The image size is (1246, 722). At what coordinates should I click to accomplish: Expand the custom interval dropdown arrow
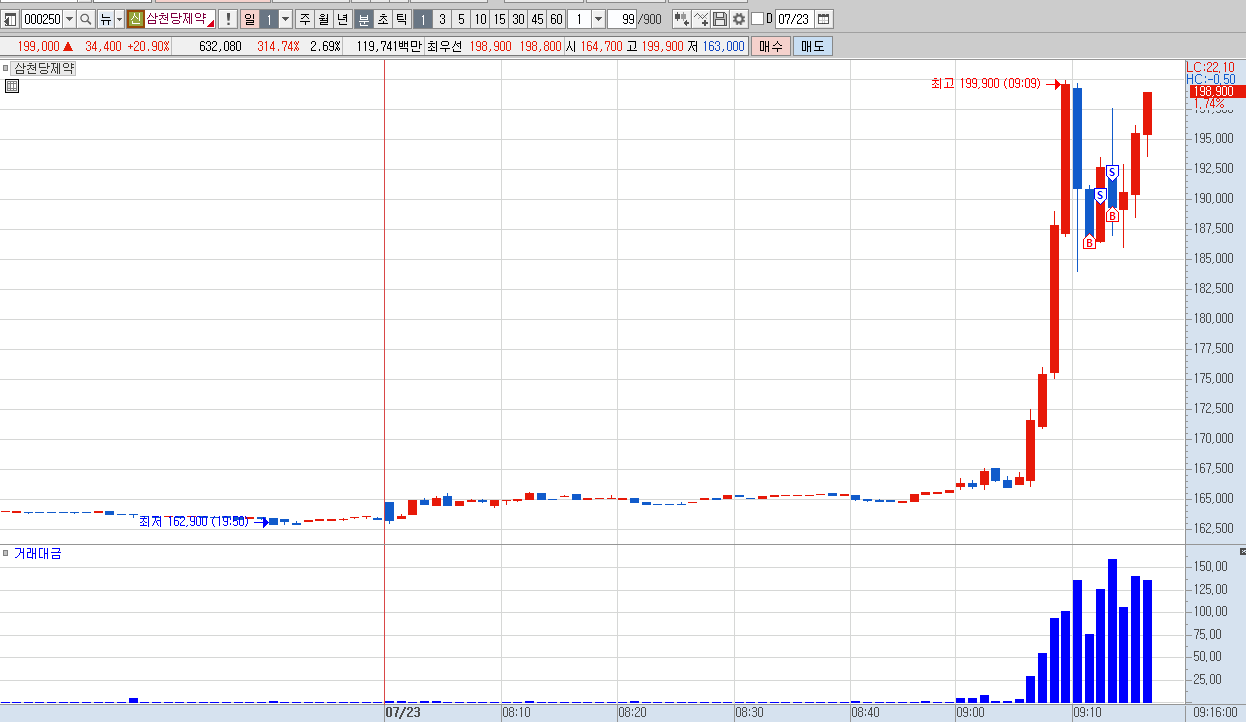coord(599,19)
